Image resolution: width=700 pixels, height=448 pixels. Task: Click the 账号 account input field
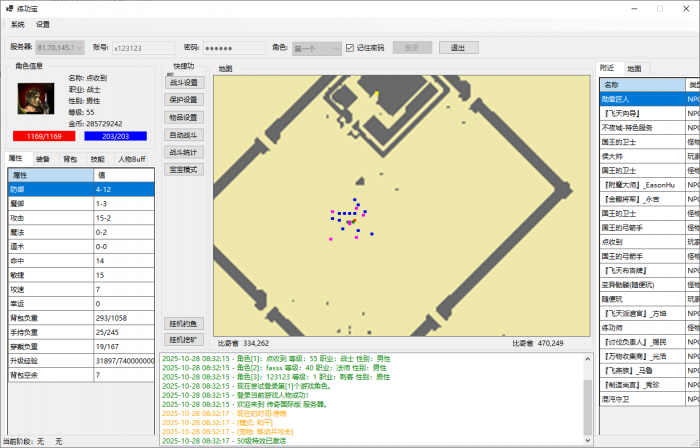pos(144,47)
